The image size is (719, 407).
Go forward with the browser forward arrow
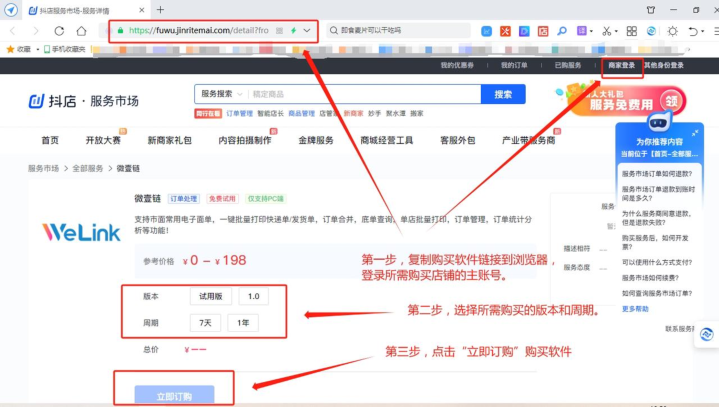(35, 31)
